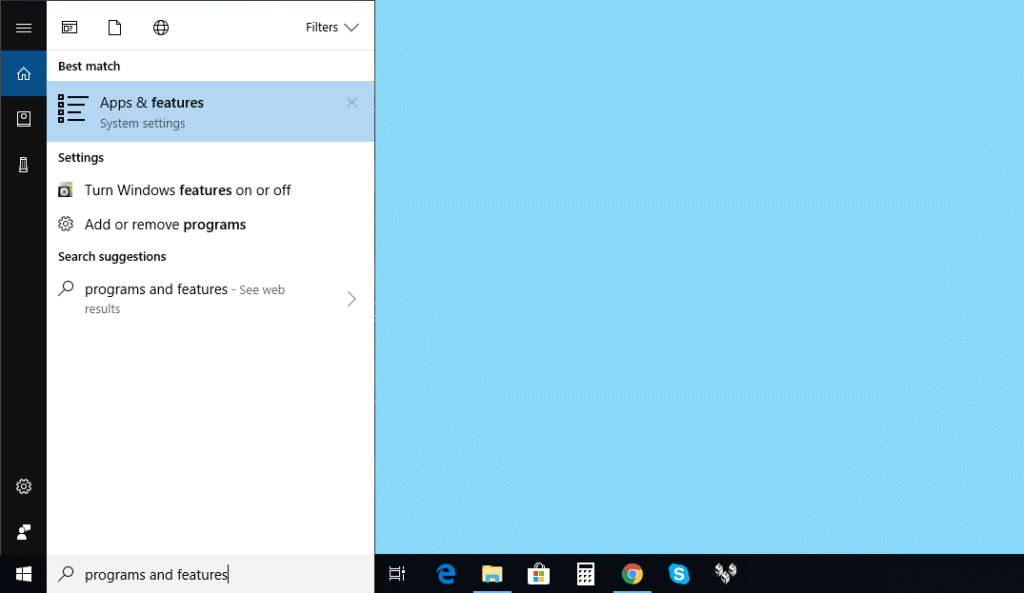
Task: Send feedback via Cortana feedback icon
Action: [x=23, y=531]
